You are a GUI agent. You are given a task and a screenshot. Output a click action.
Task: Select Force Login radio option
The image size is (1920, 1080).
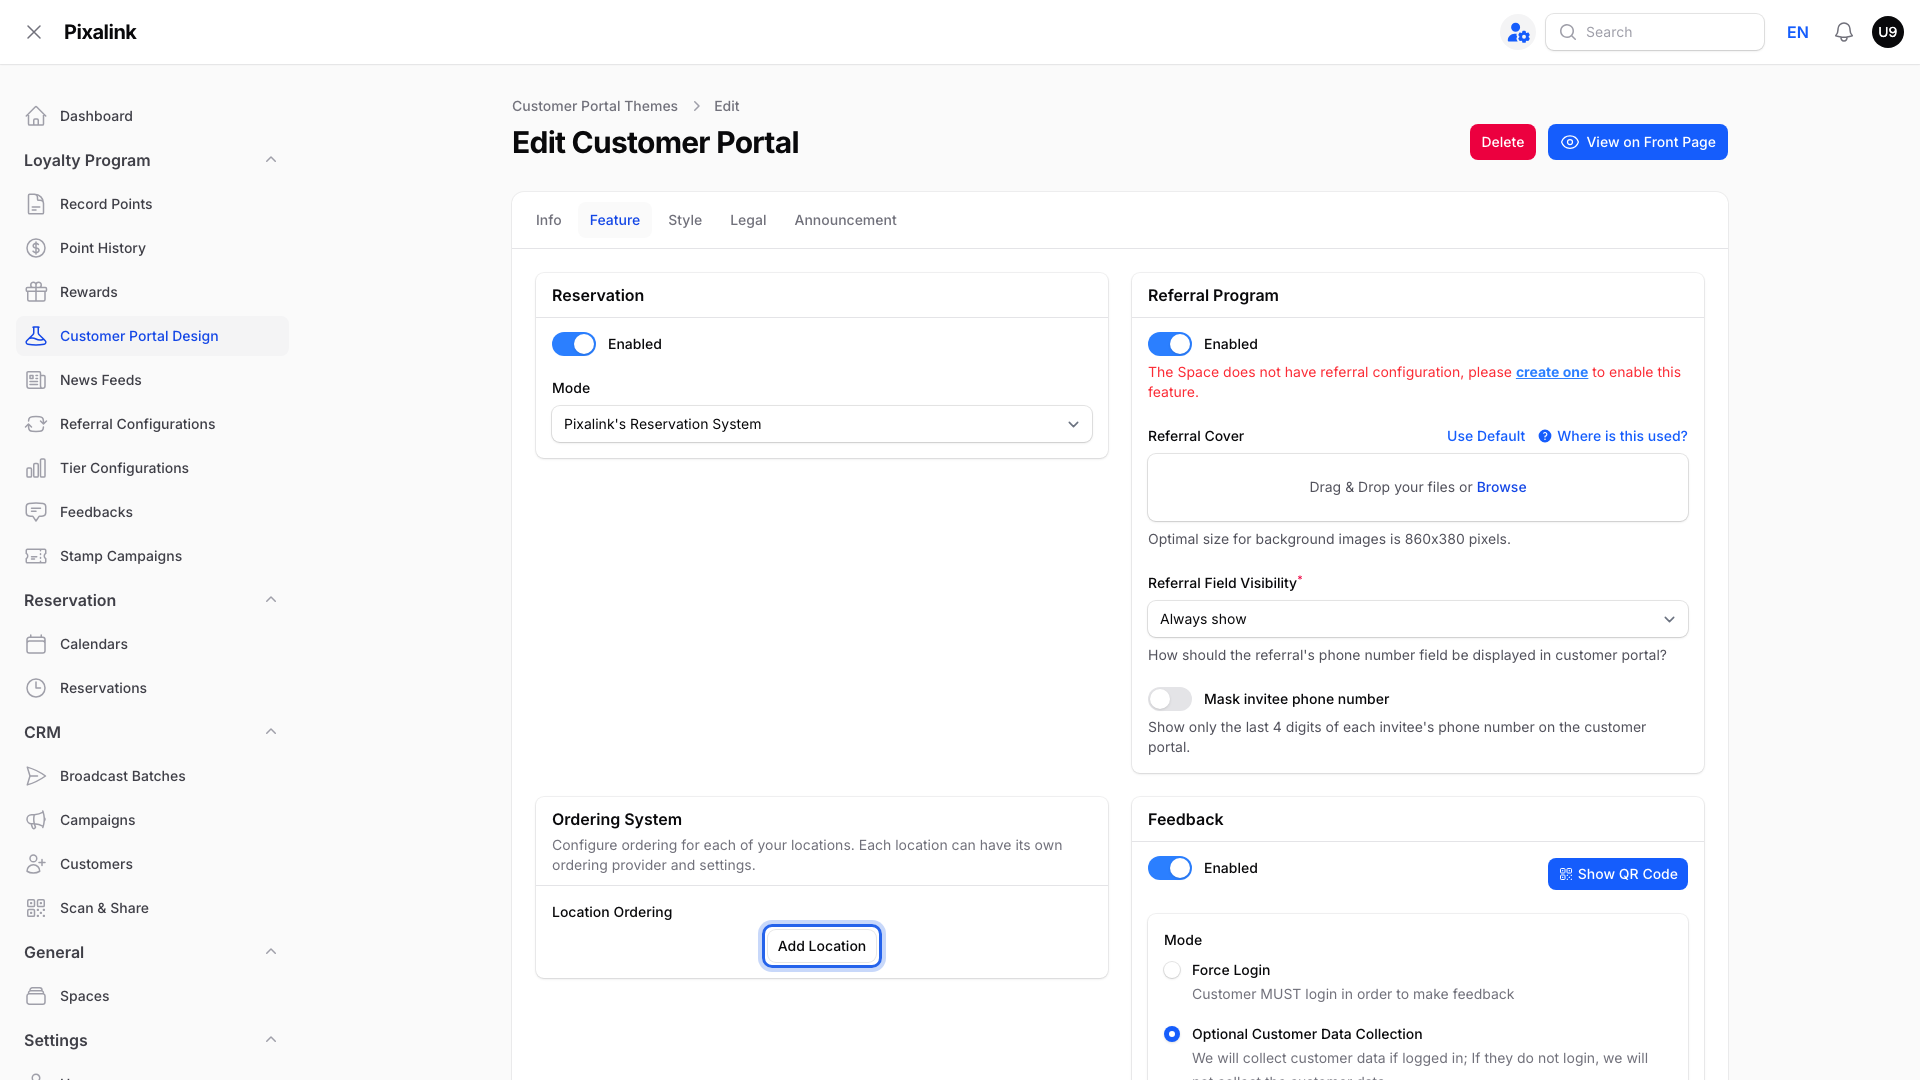tap(1172, 970)
